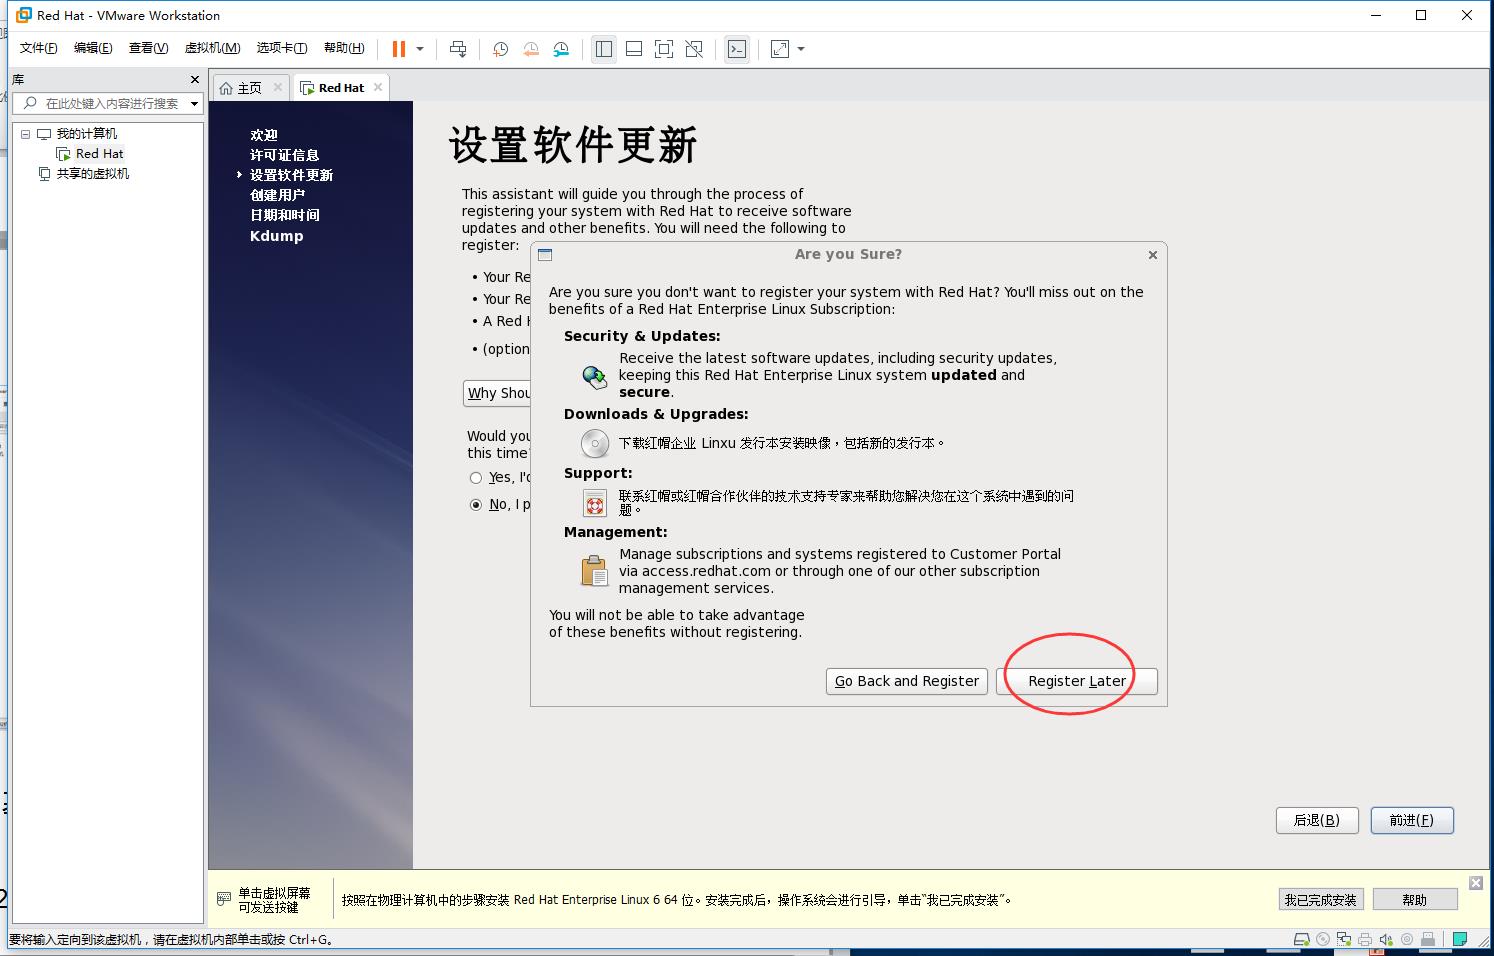Toggle the console view terminal icon

pos(737,49)
